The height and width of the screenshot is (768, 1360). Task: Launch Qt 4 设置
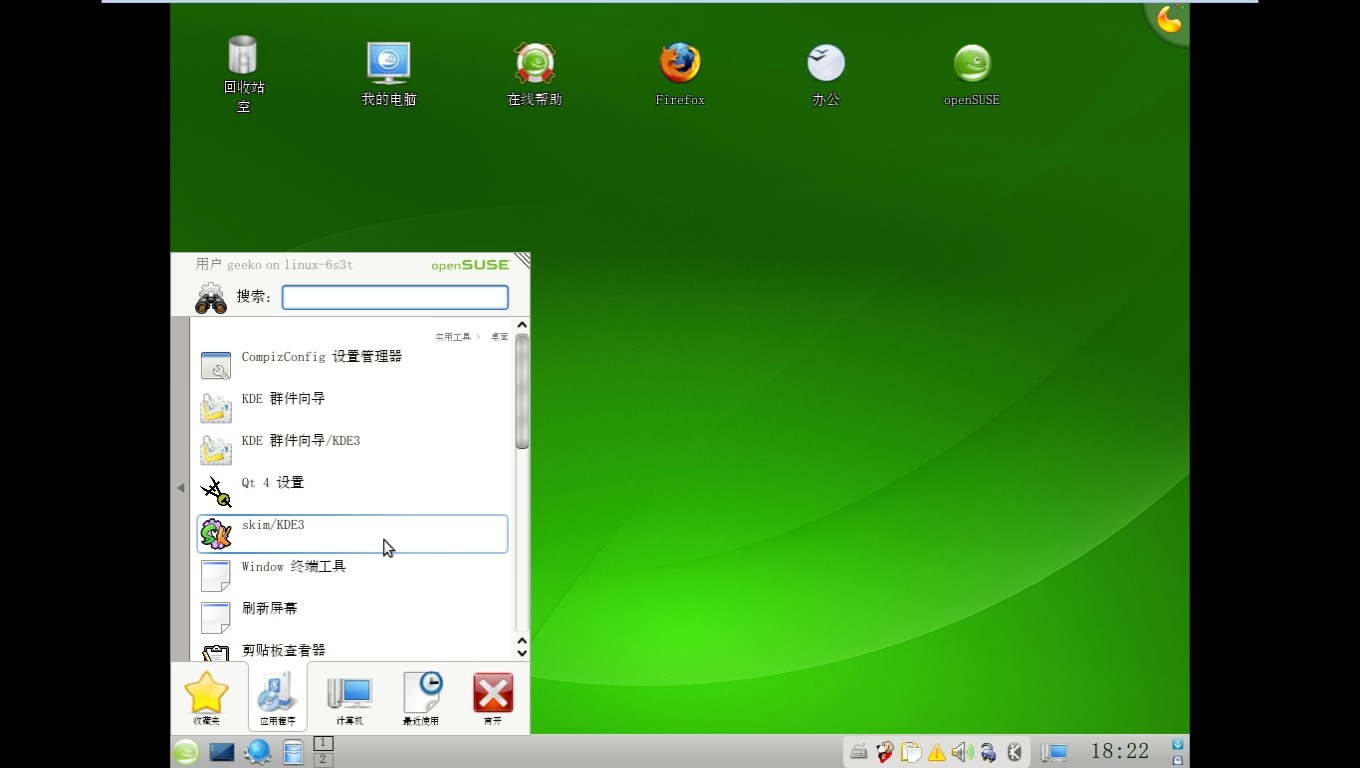click(x=352, y=491)
